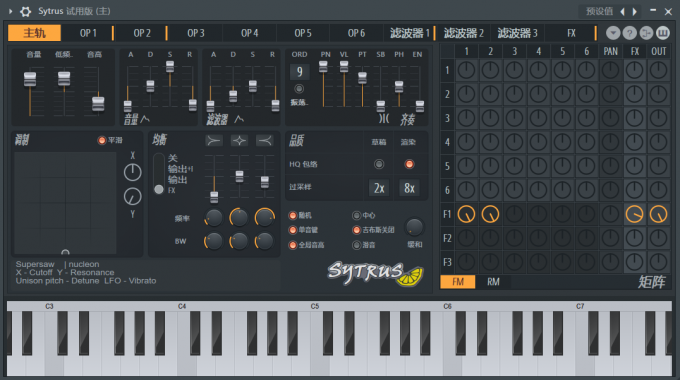Click the 缓和 knob

[x=414, y=226]
